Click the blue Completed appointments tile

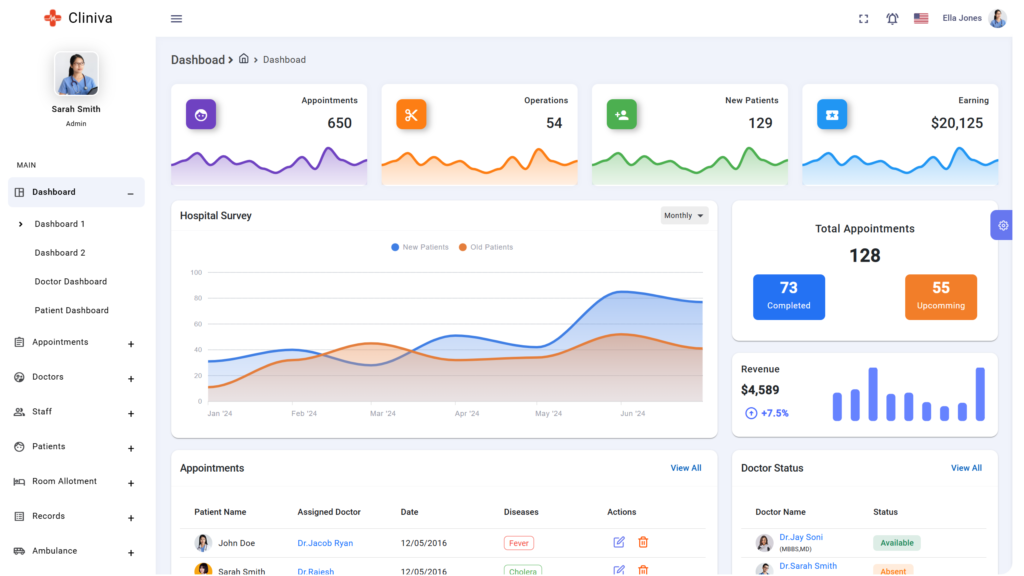[x=788, y=297]
